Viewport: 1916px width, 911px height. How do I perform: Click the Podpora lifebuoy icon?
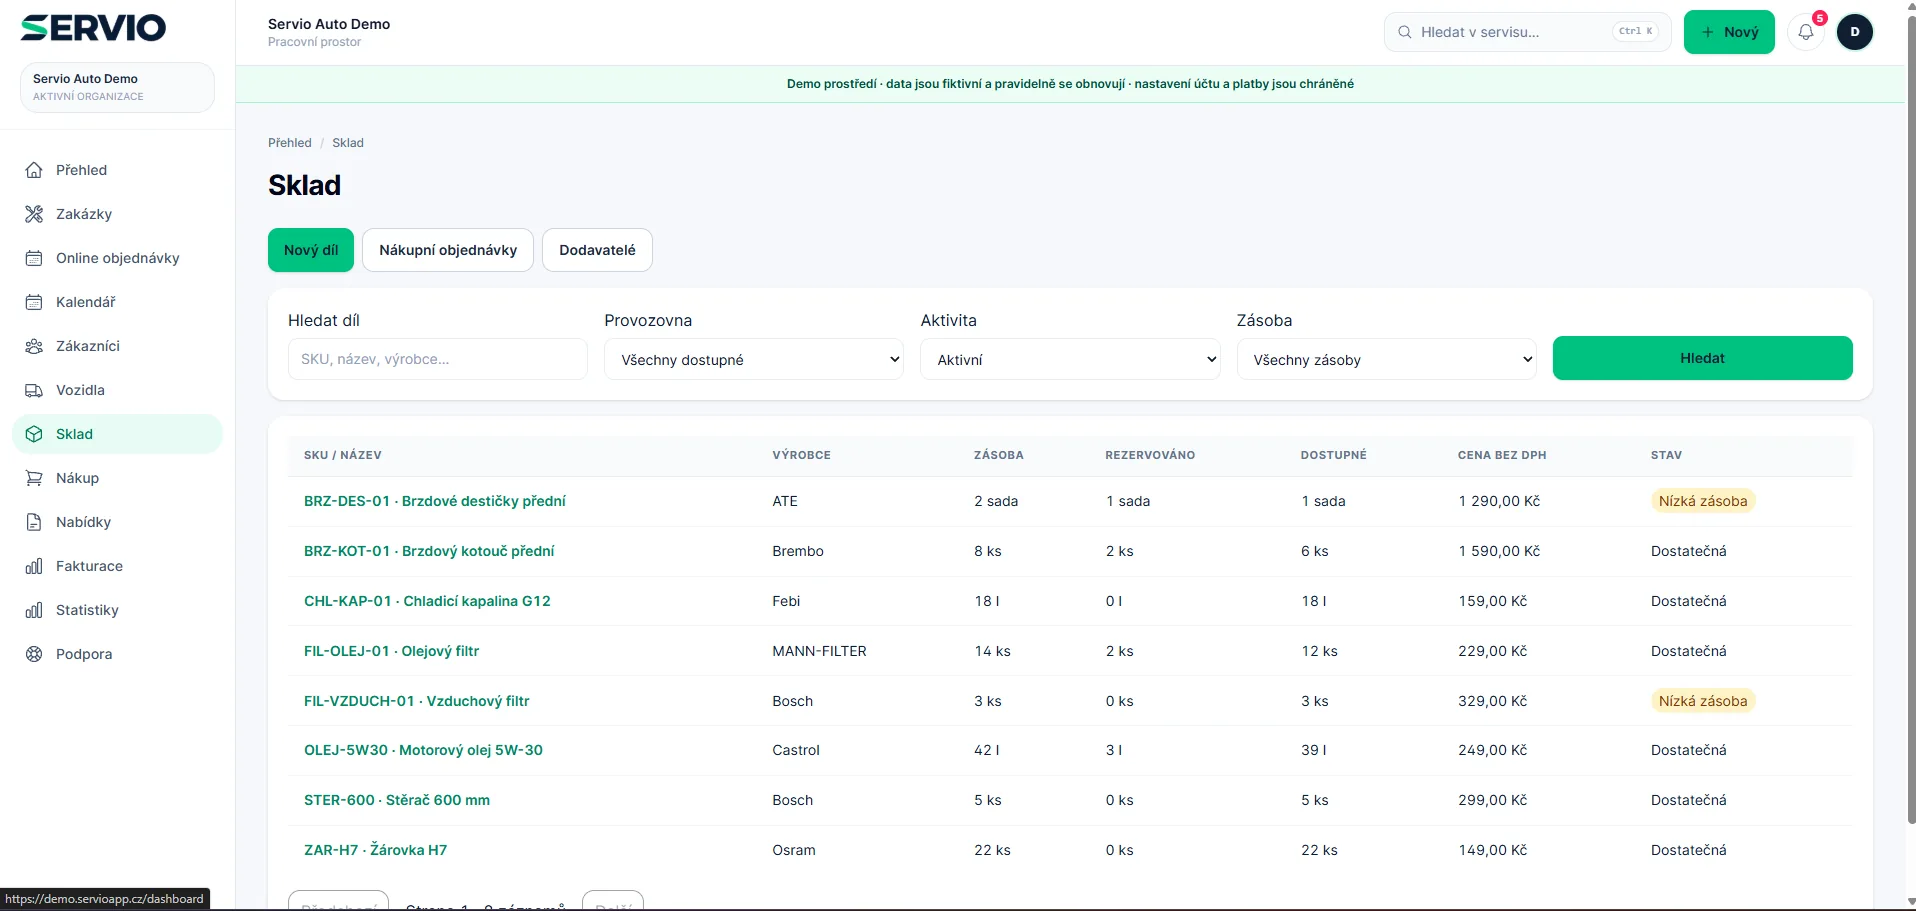34,654
